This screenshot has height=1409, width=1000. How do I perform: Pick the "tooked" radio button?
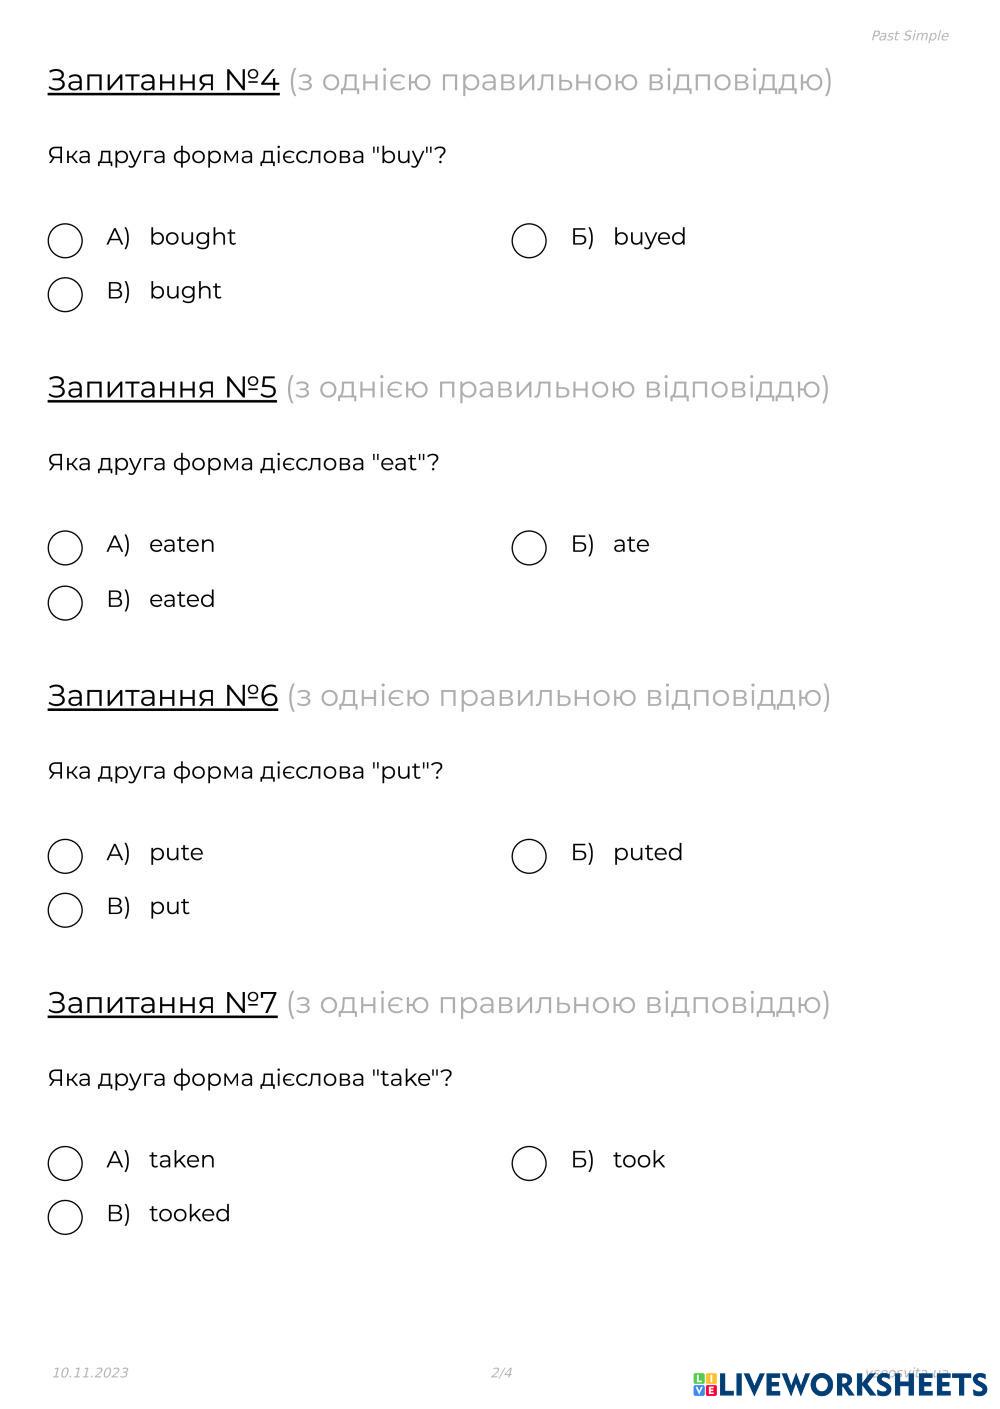pyautogui.click(x=65, y=1216)
